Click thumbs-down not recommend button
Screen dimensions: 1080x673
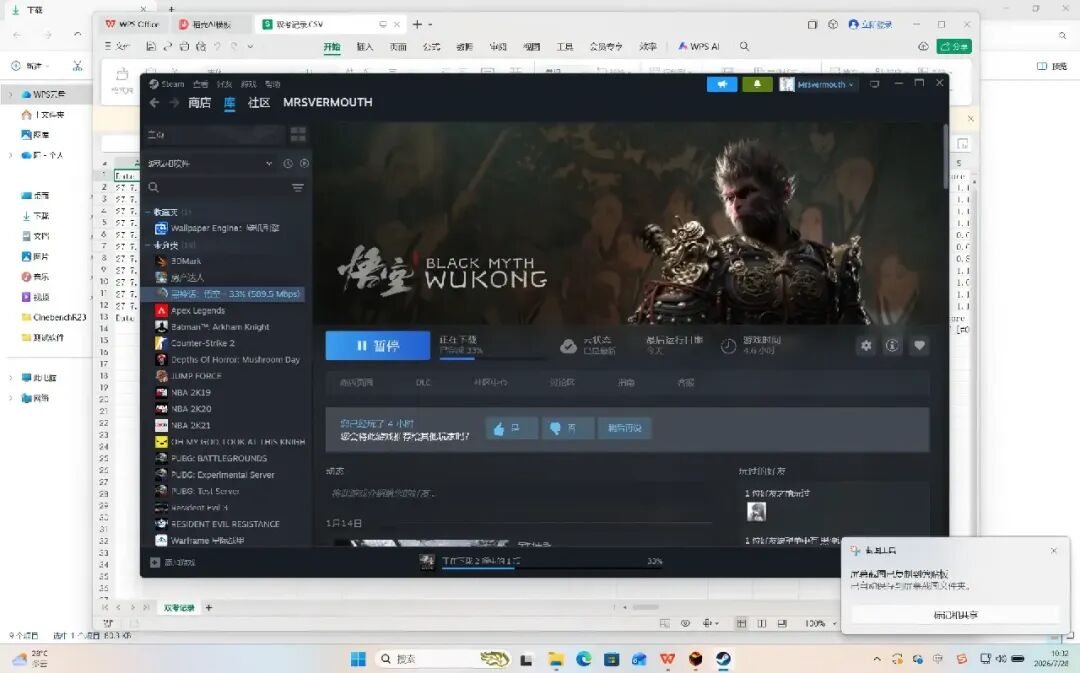567,428
